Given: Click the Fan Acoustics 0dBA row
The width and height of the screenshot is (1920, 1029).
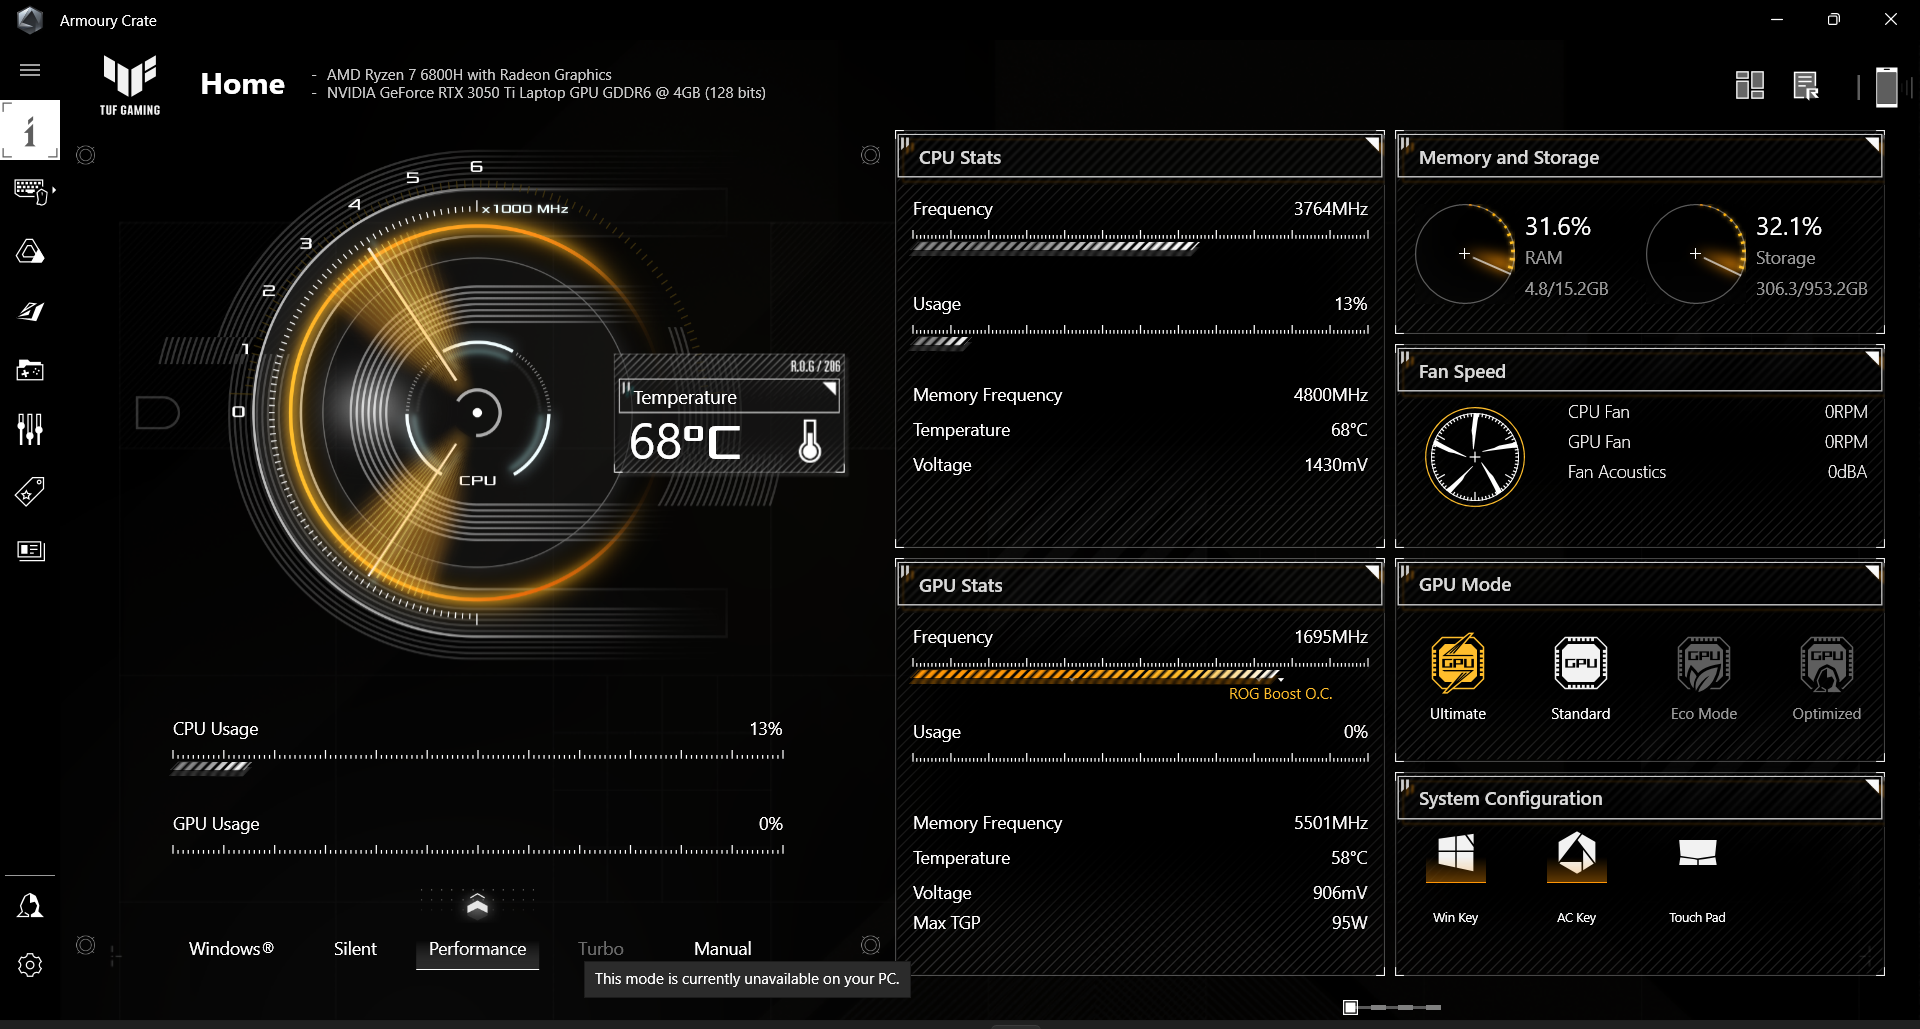Looking at the screenshot, I should pyautogui.click(x=1717, y=472).
